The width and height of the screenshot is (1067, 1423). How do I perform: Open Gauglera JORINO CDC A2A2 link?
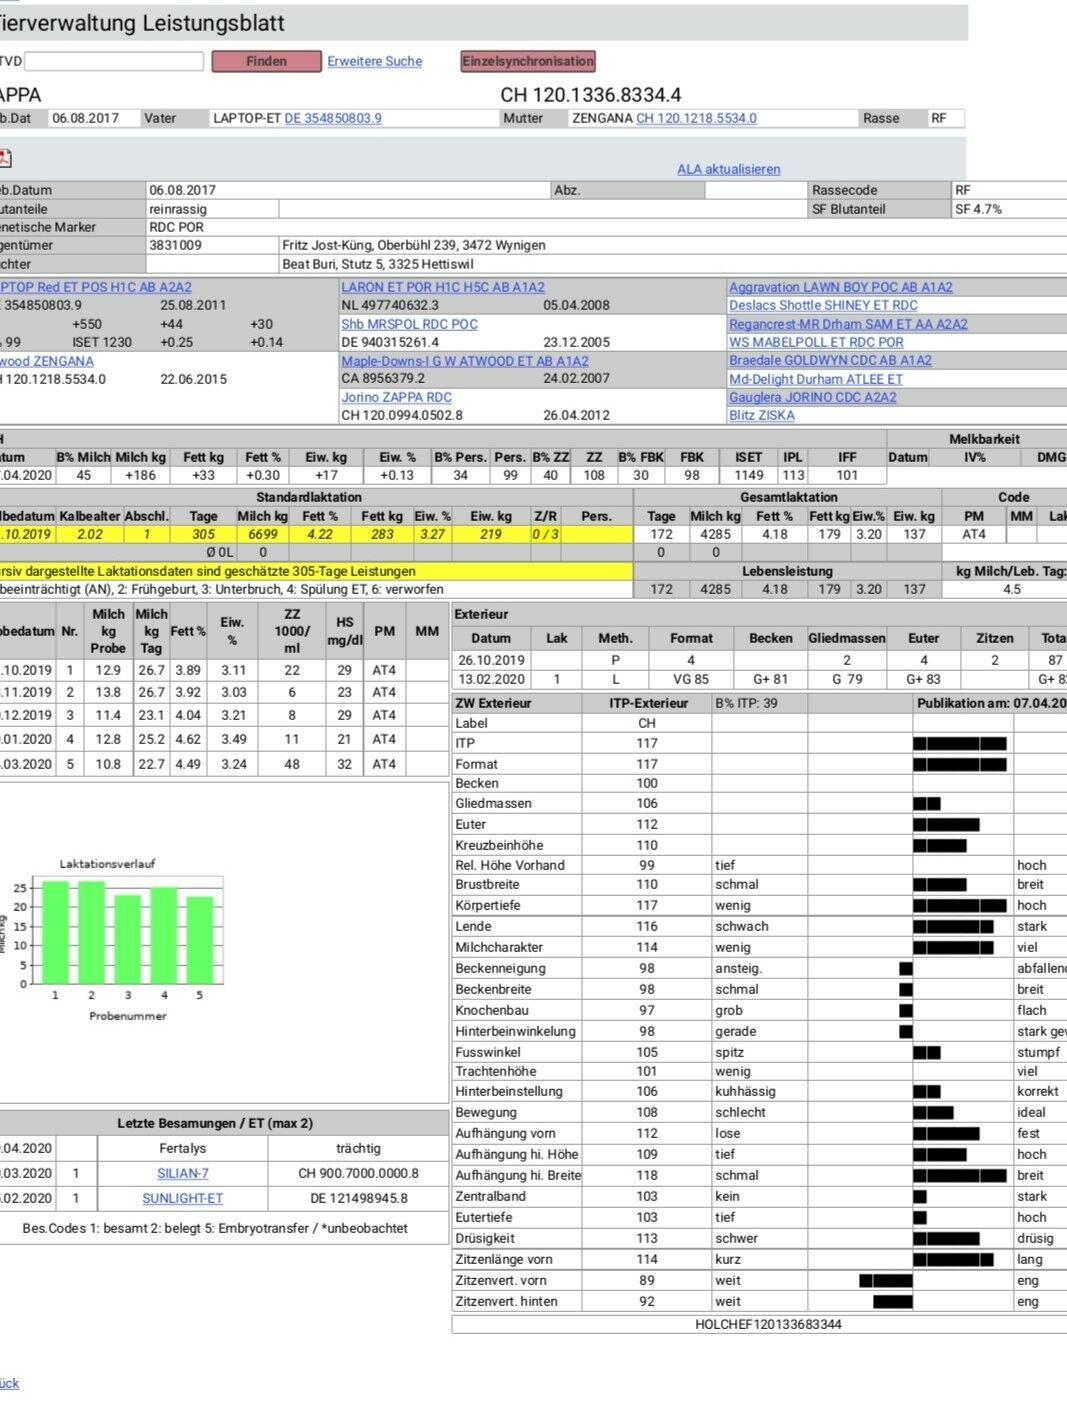click(812, 398)
